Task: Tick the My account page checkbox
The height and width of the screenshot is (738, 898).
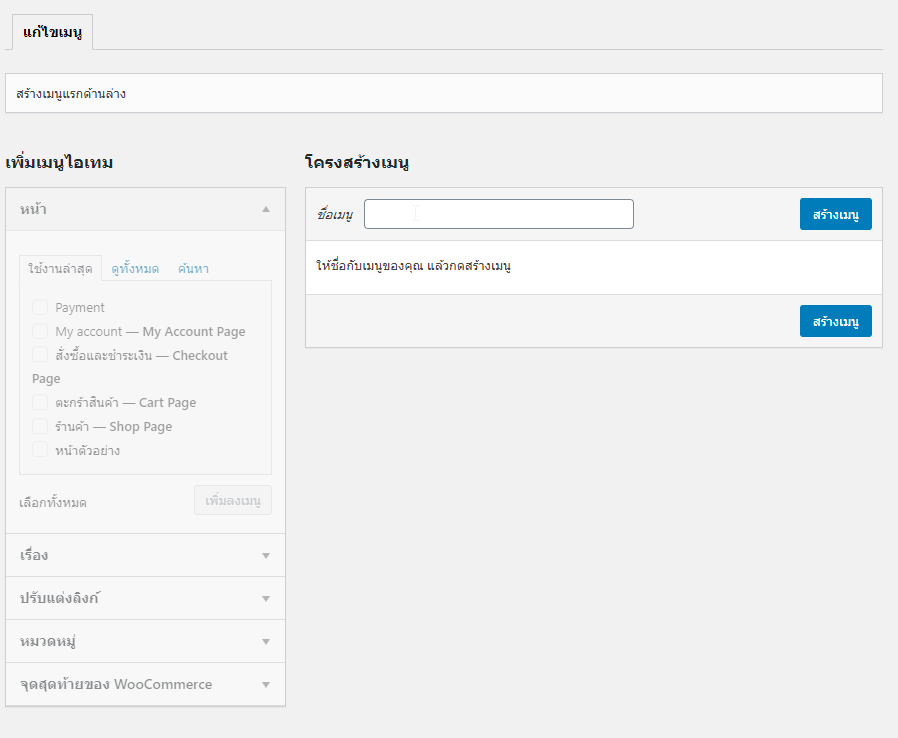Action: point(40,331)
